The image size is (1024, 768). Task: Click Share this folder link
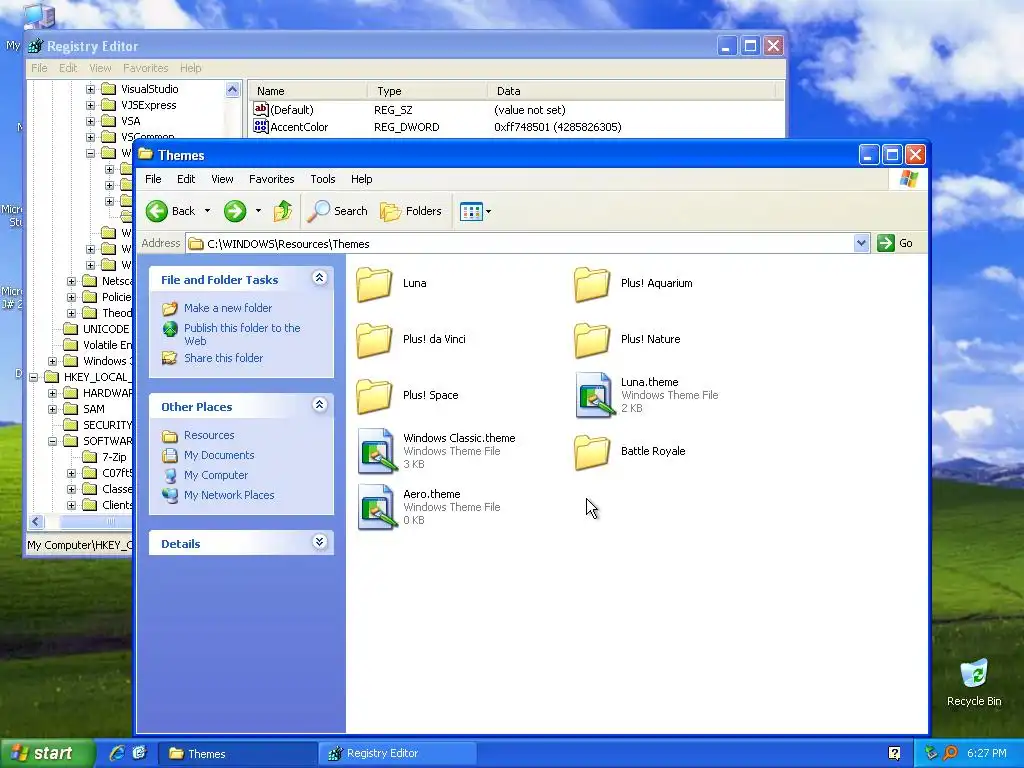click(223, 358)
